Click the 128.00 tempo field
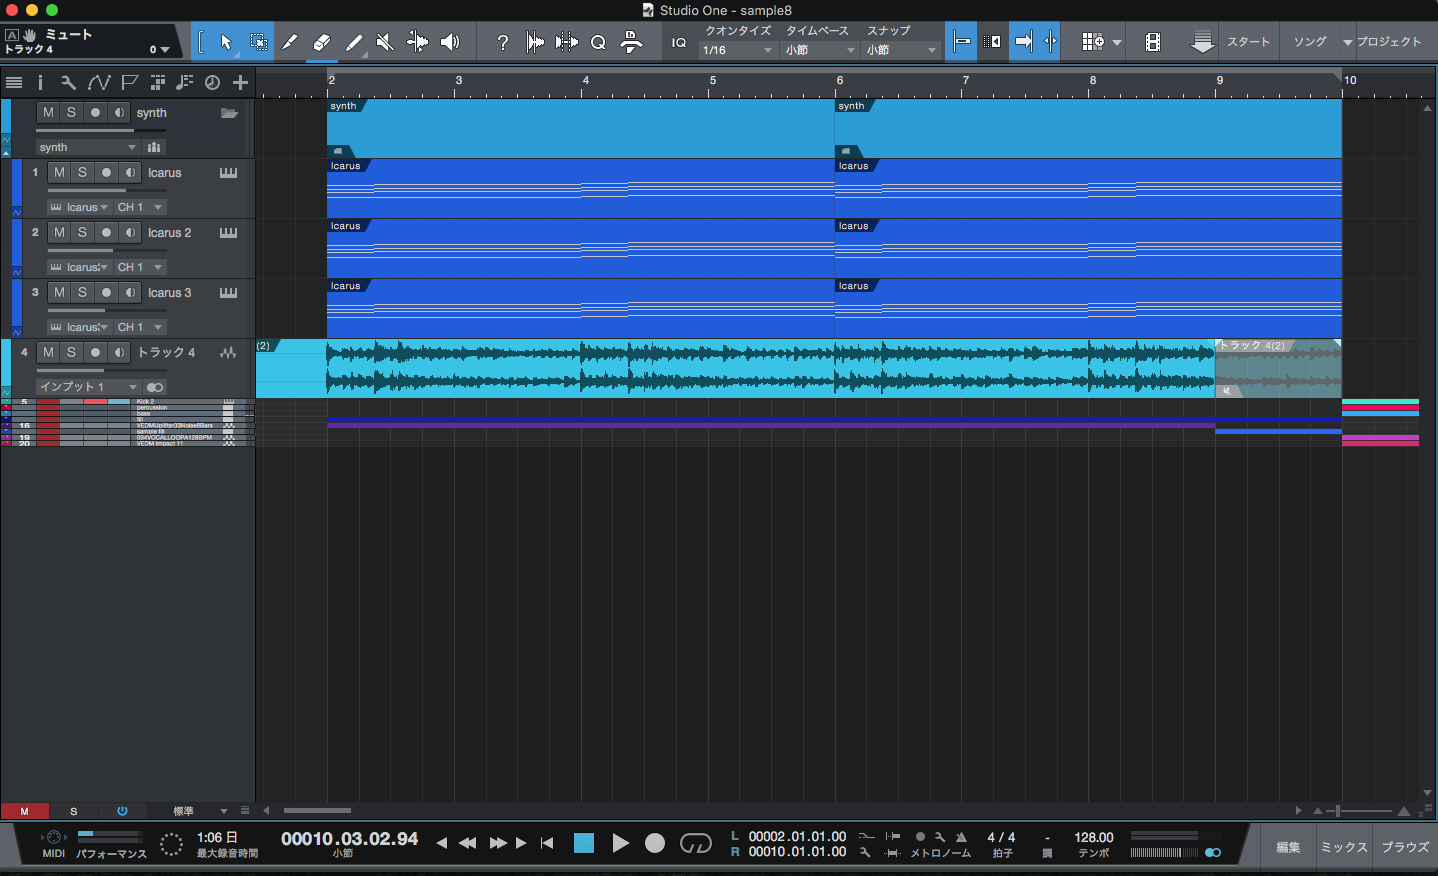The image size is (1438, 876). 1094,837
